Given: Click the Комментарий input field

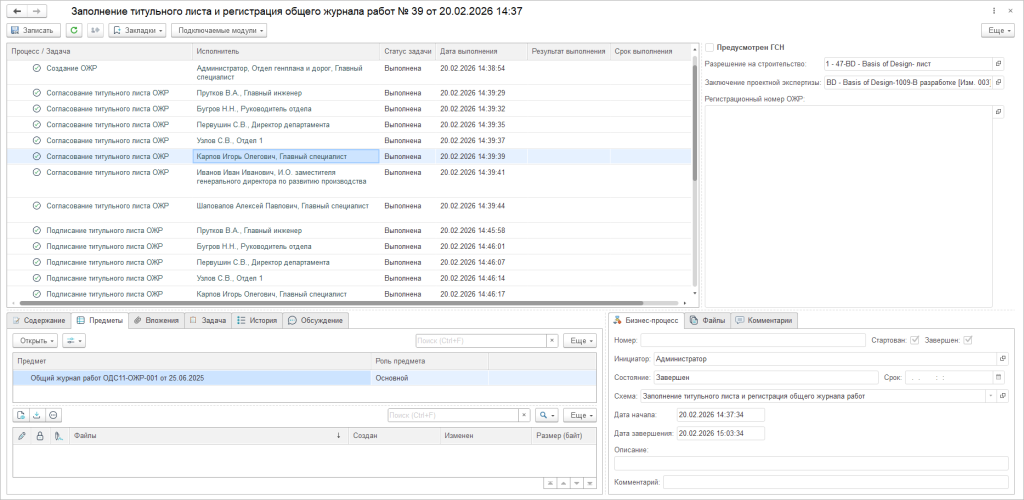Looking at the screenshot, I should point(836,482).
